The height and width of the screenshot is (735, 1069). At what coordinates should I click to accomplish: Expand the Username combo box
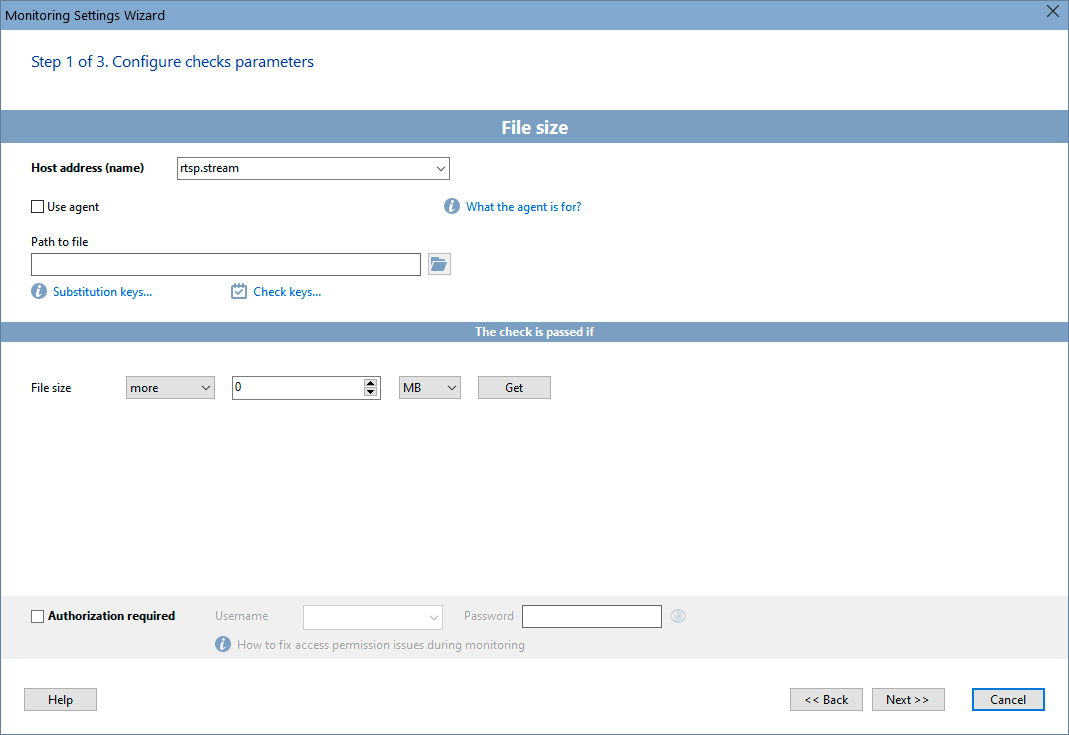pyautogui.click(x=433, y=617)
